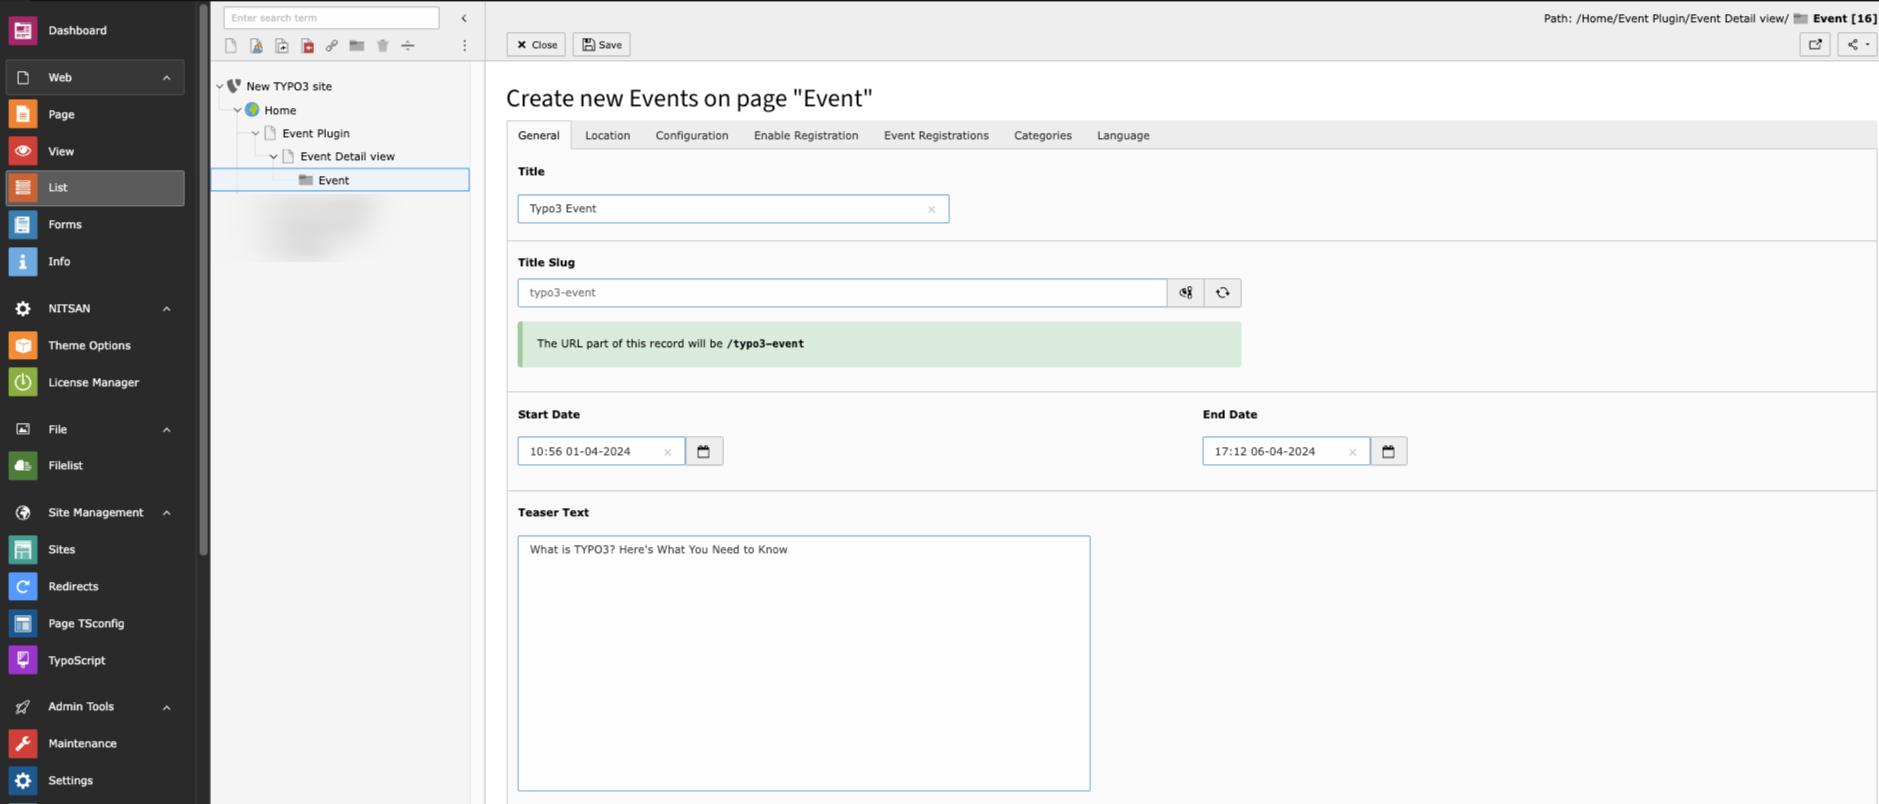
Task: Open the Settings module
Action: [95, 781]
